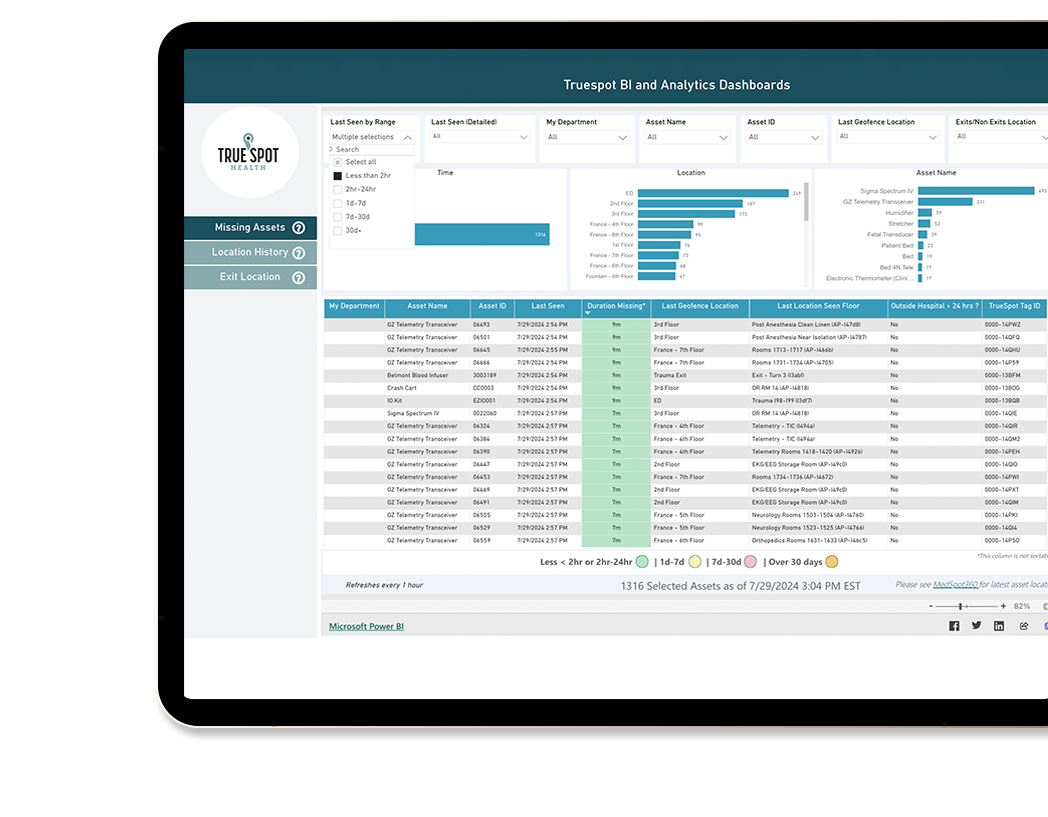Switch to the Location History tab

pyautogui.click(x=250, y=253)
